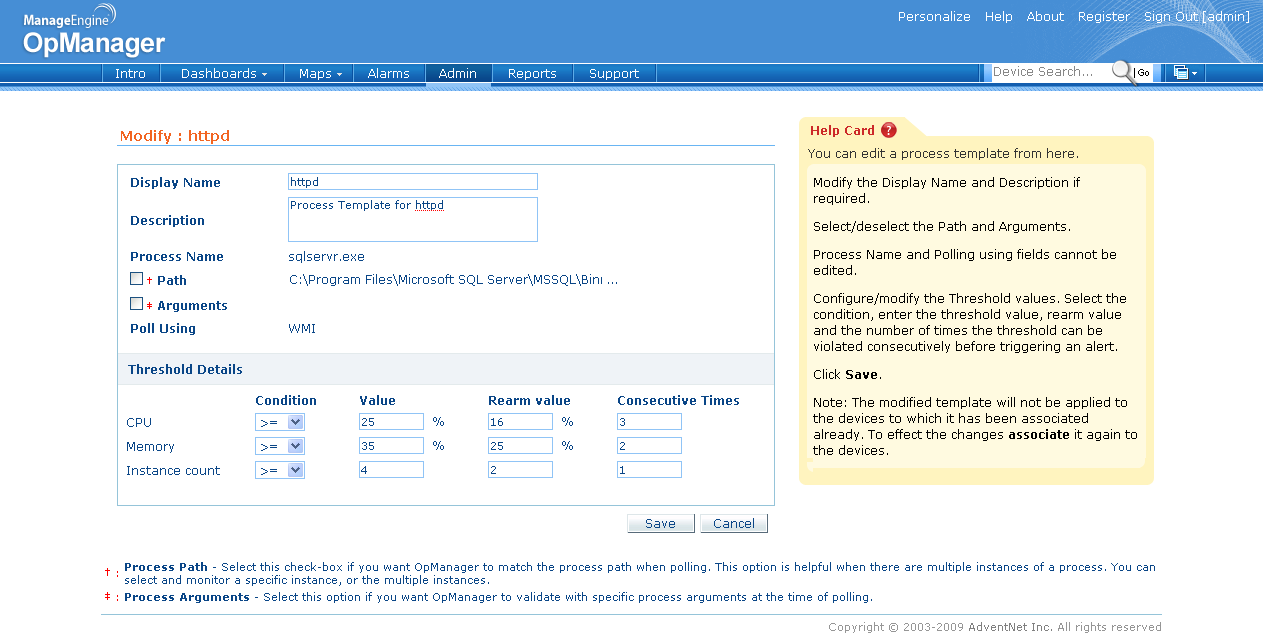Open the CPU condition dropdown
The height and width of the screenshot is (634, 1263).
280,422
